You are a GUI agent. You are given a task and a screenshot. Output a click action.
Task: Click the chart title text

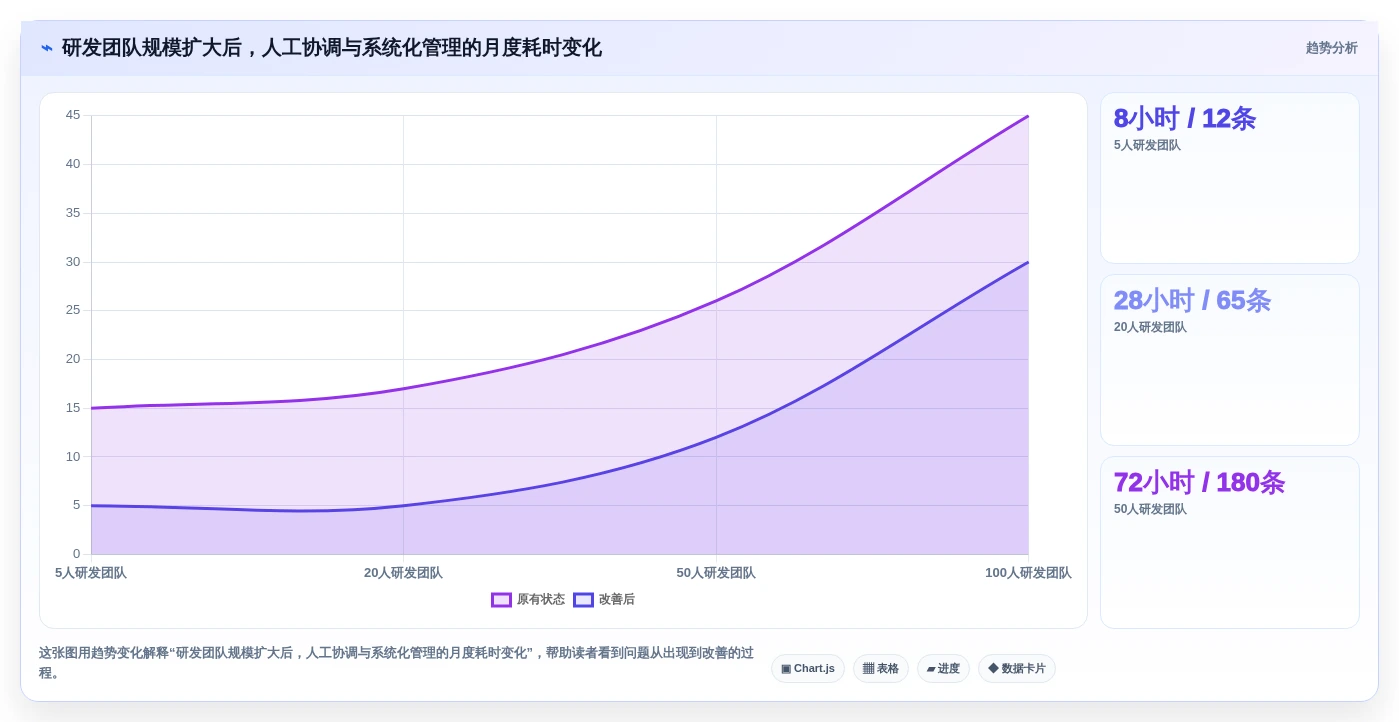[332, 48]
